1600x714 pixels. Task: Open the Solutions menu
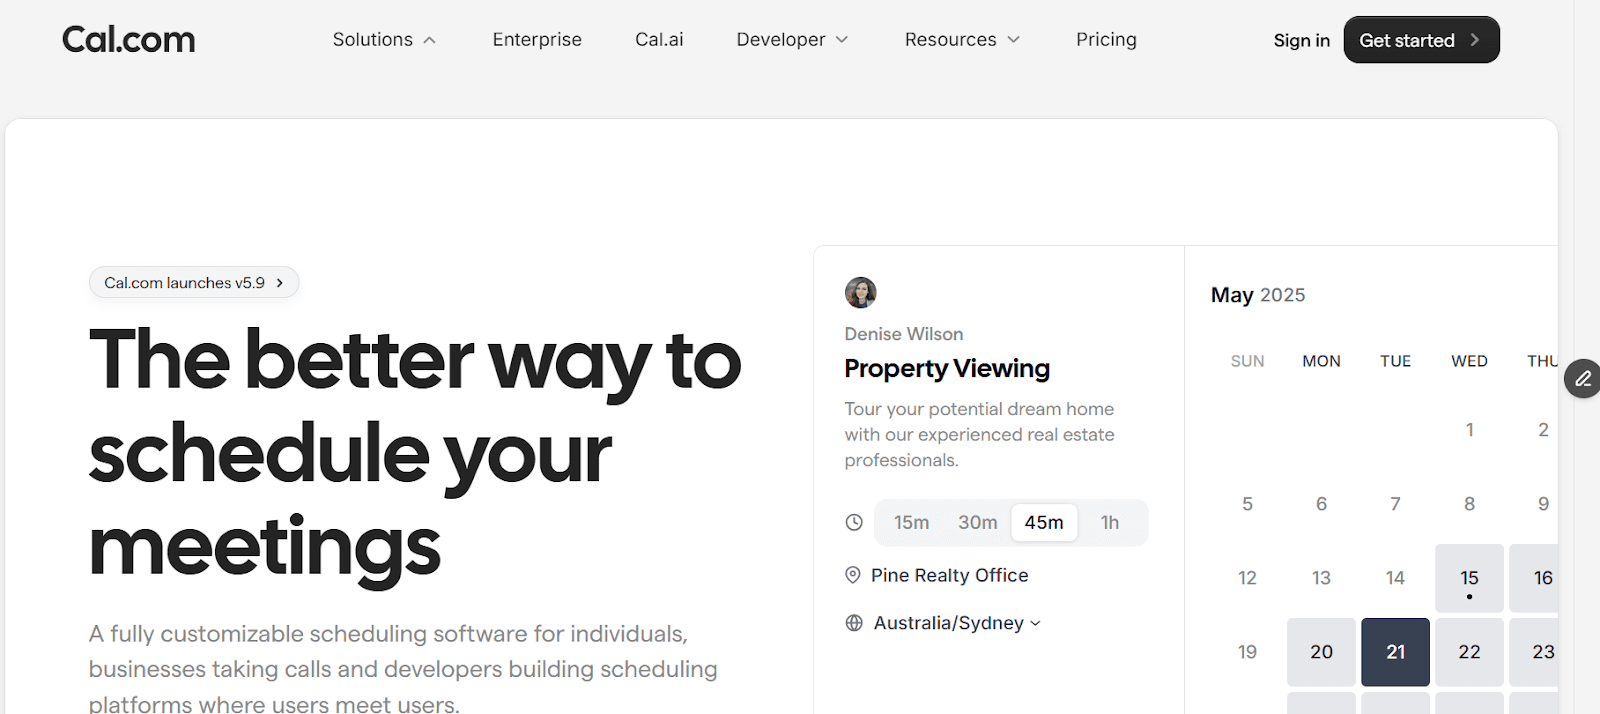point(384,40)
